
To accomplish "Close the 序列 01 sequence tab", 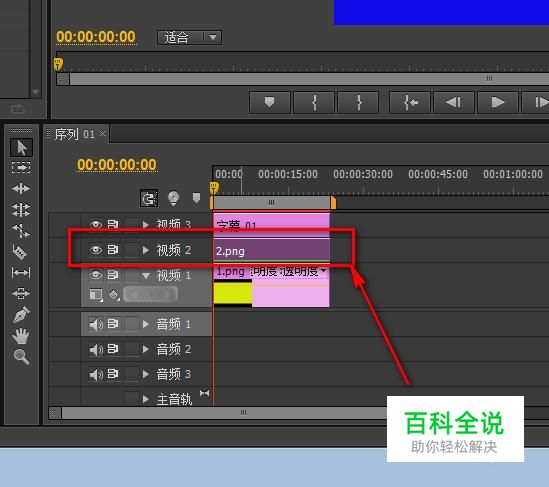I will point(102,133).
